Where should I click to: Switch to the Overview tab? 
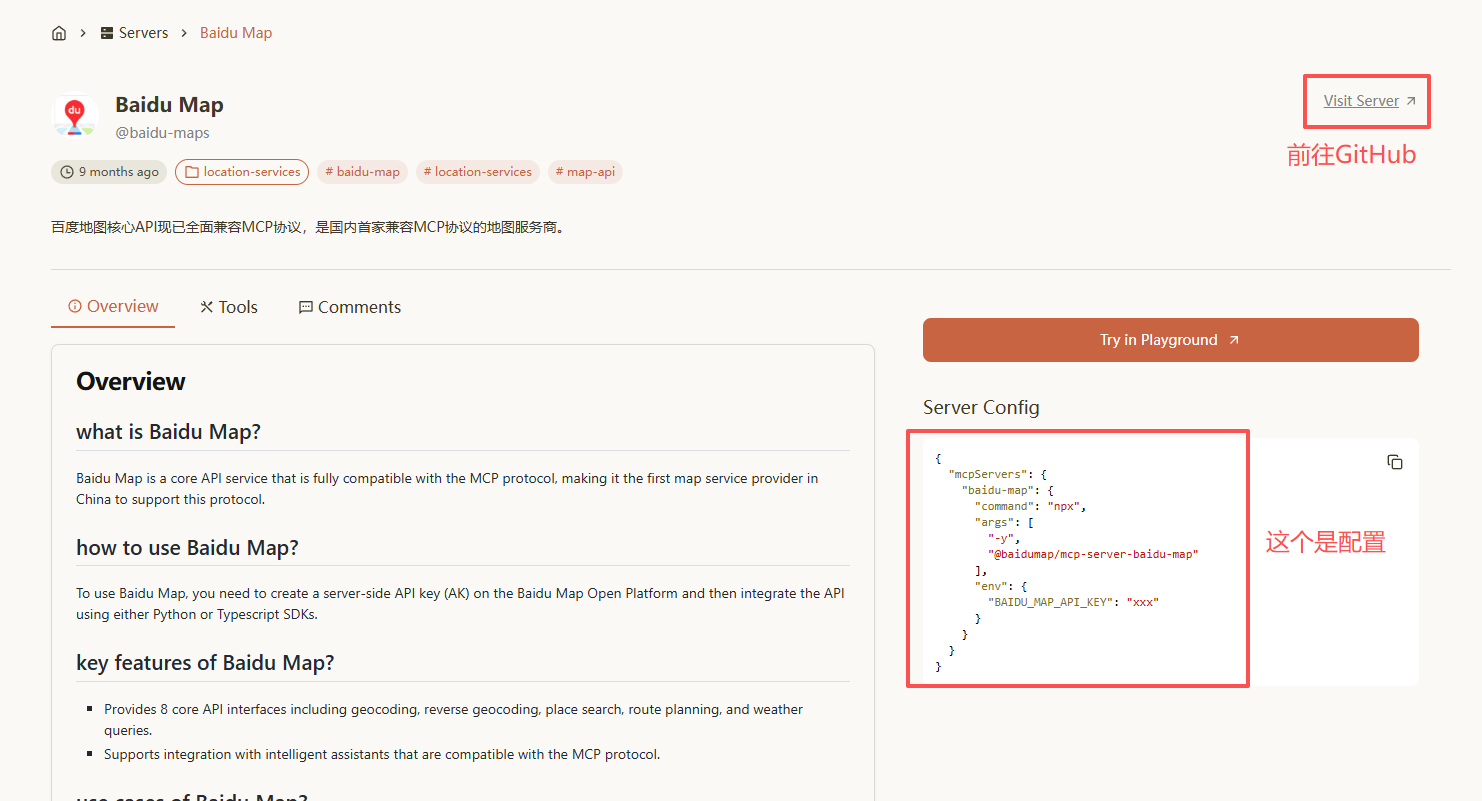pyautogui.click(x=113, y=307)
